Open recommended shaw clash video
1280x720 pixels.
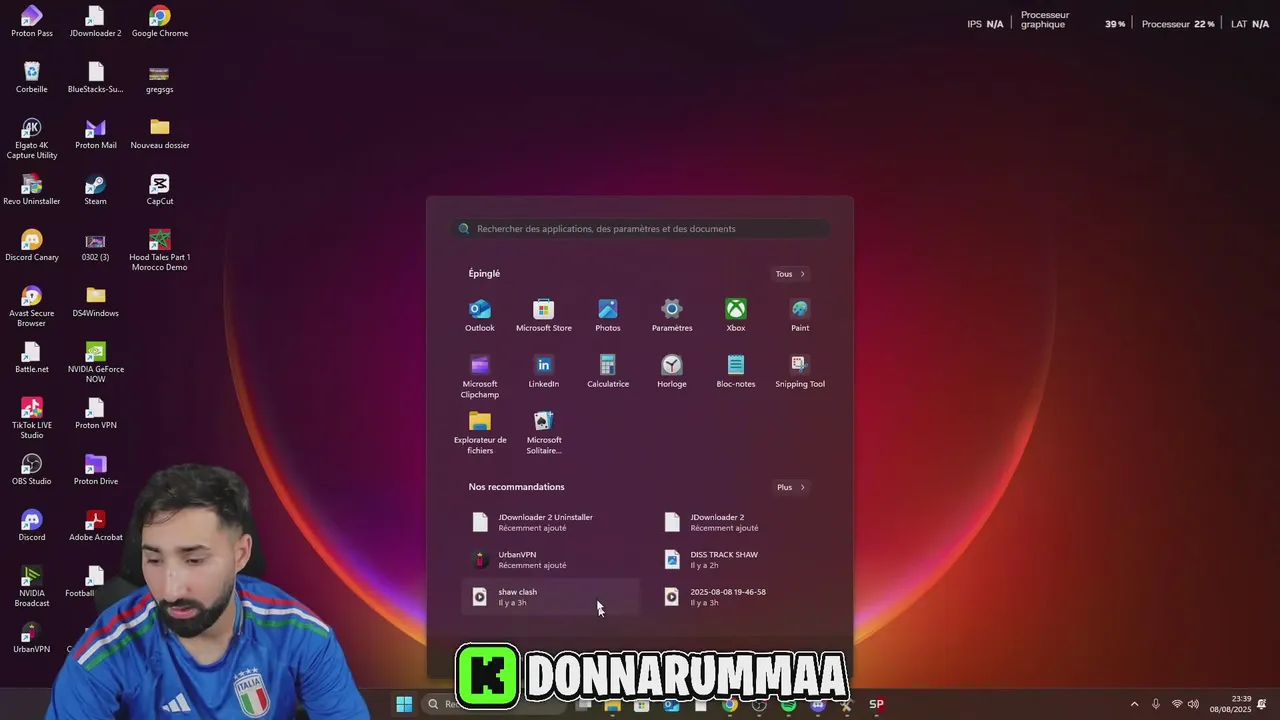550,597
